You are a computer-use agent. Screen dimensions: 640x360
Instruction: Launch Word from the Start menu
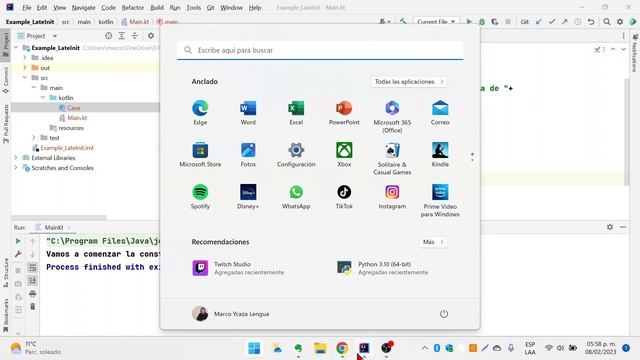[248, 112]
